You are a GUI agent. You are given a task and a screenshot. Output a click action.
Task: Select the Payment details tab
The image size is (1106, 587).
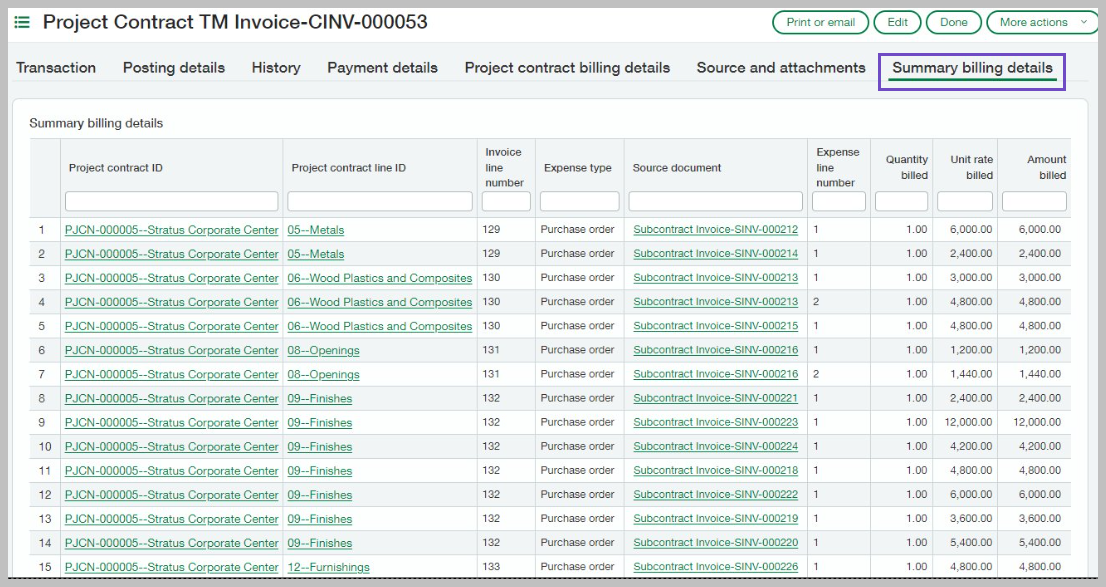(x=382, y=68)
